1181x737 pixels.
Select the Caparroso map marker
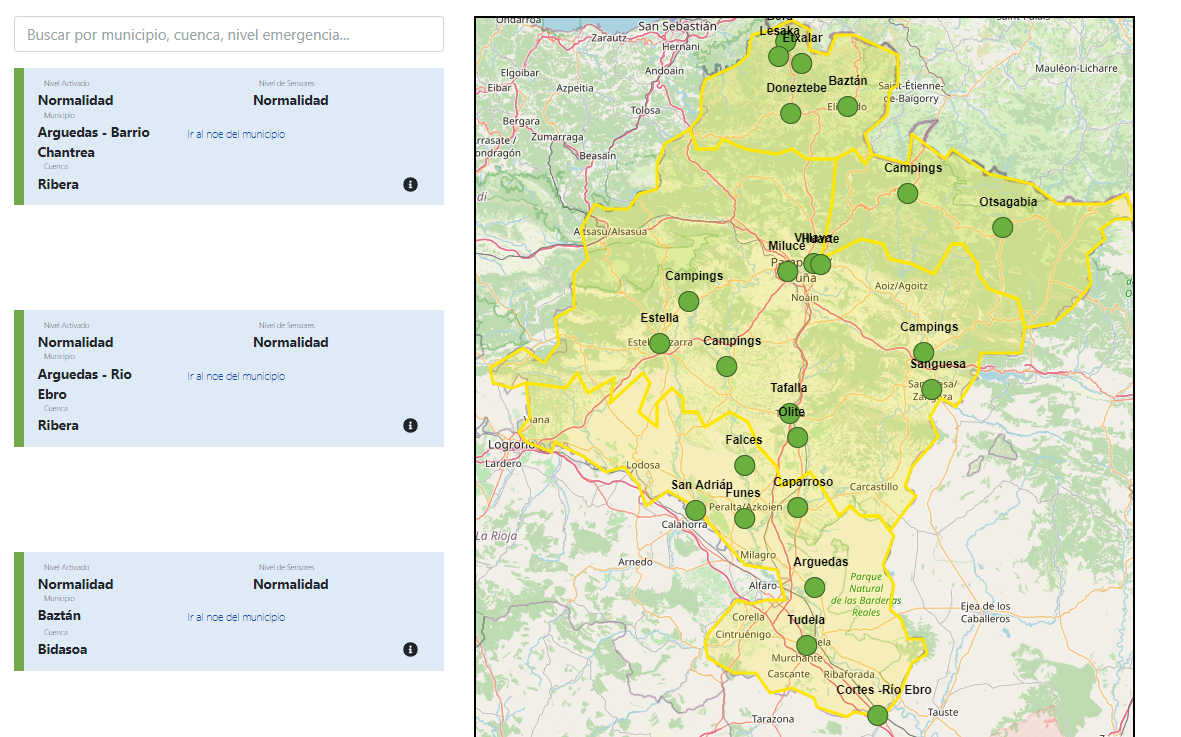797,507
